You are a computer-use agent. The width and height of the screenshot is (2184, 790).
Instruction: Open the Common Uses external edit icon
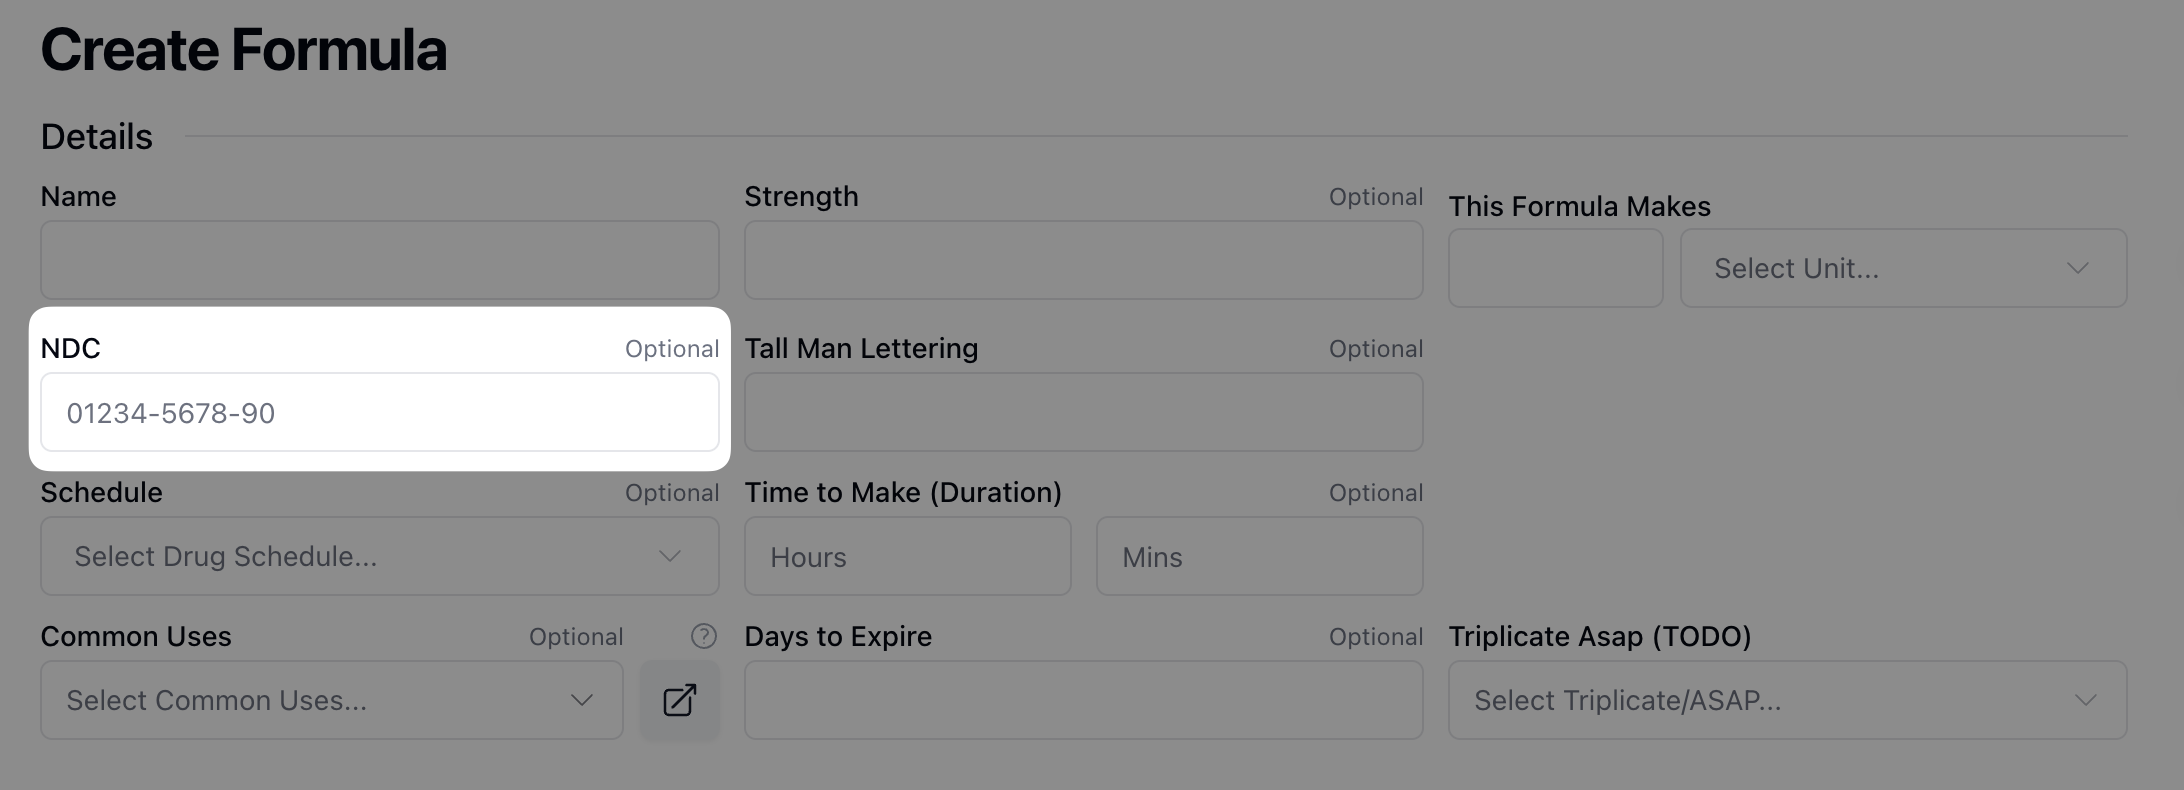(x=680, y=700)
